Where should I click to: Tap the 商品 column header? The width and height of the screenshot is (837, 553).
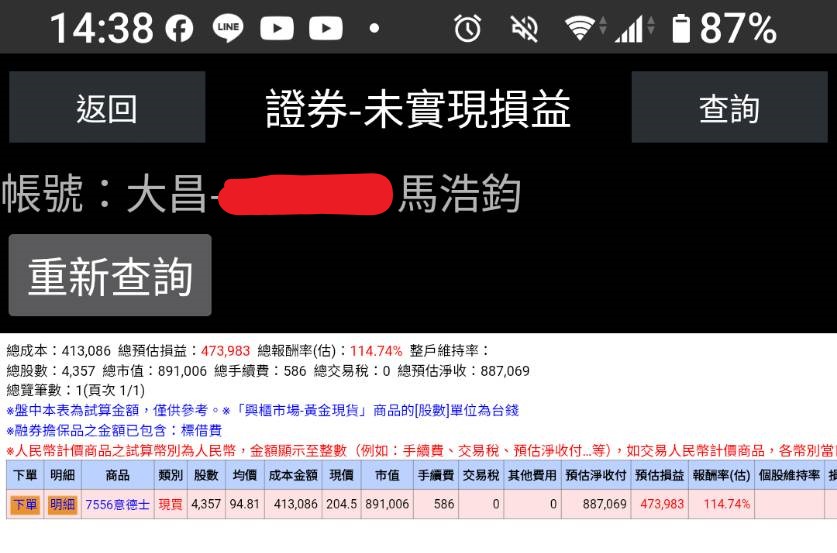coord(117,475)
